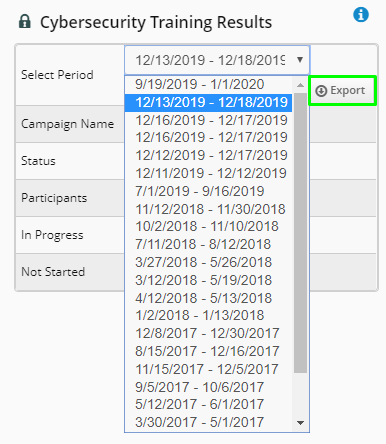
Task: Click the dropdown list scroll down arrow
Action: click(x=300, y=423)
